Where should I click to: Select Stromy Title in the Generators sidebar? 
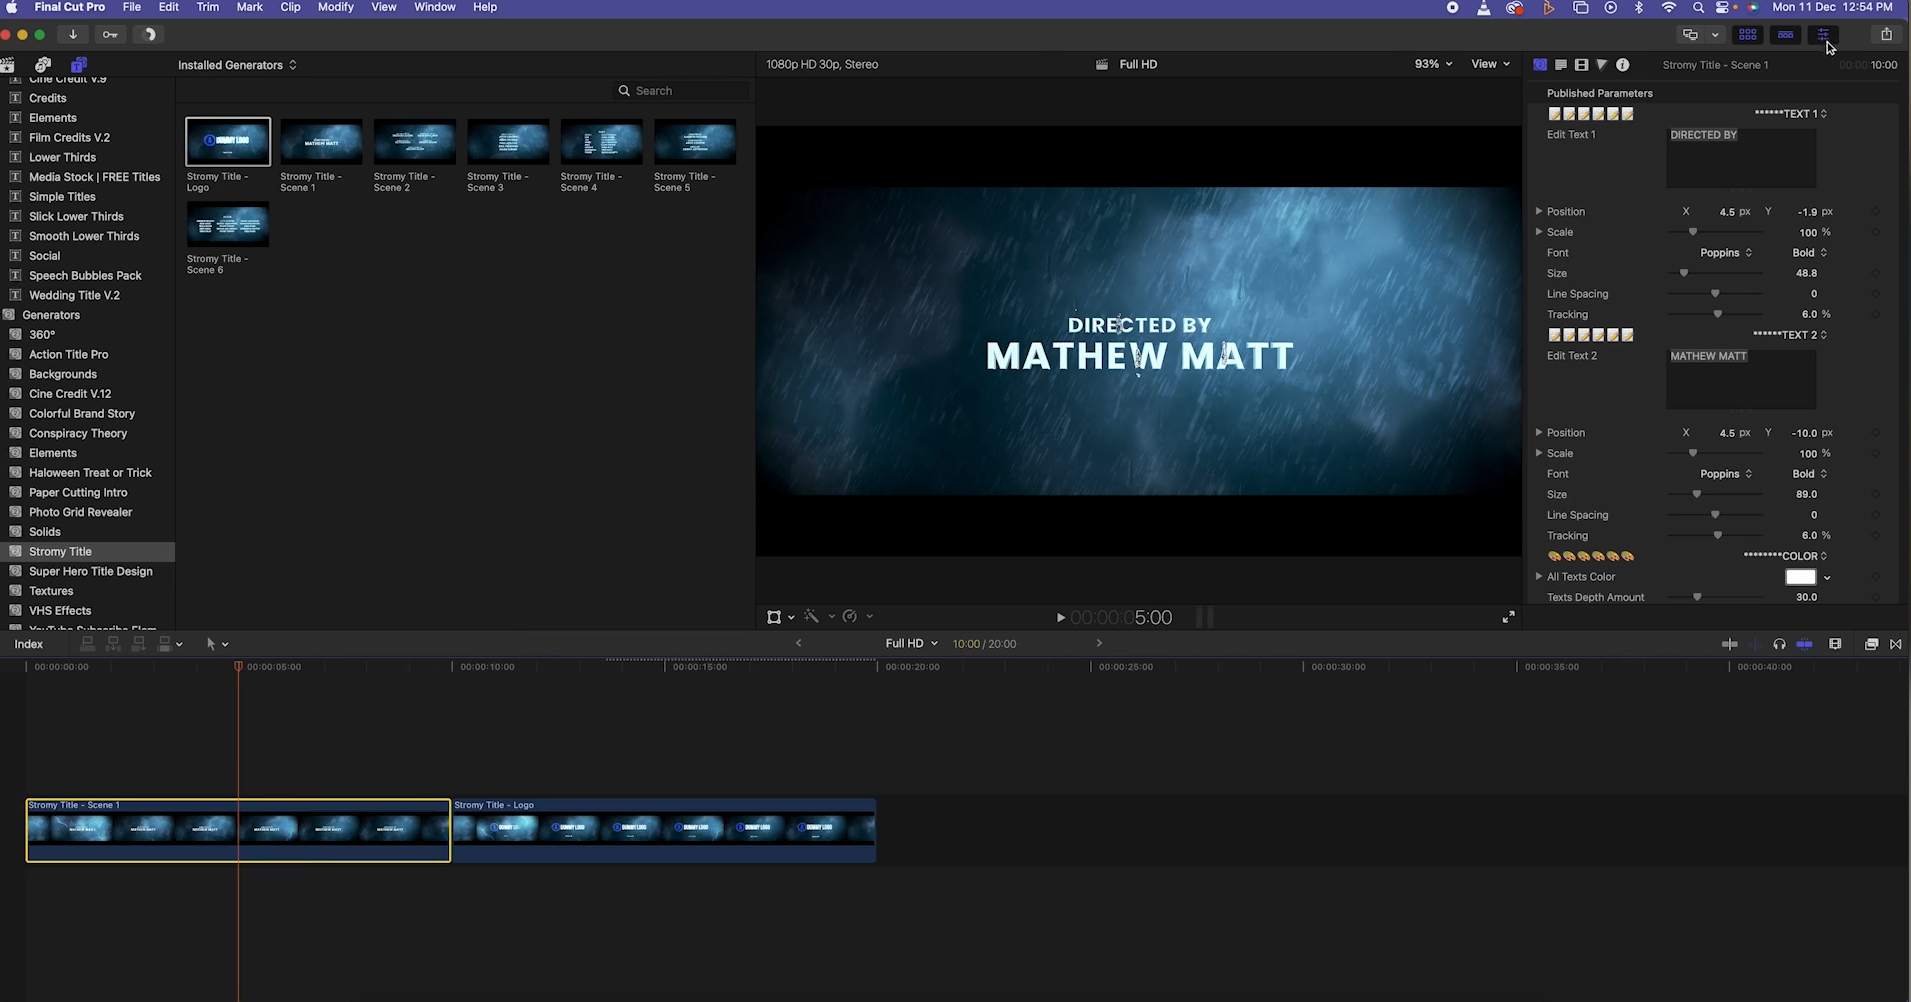[x=60, y=551]
